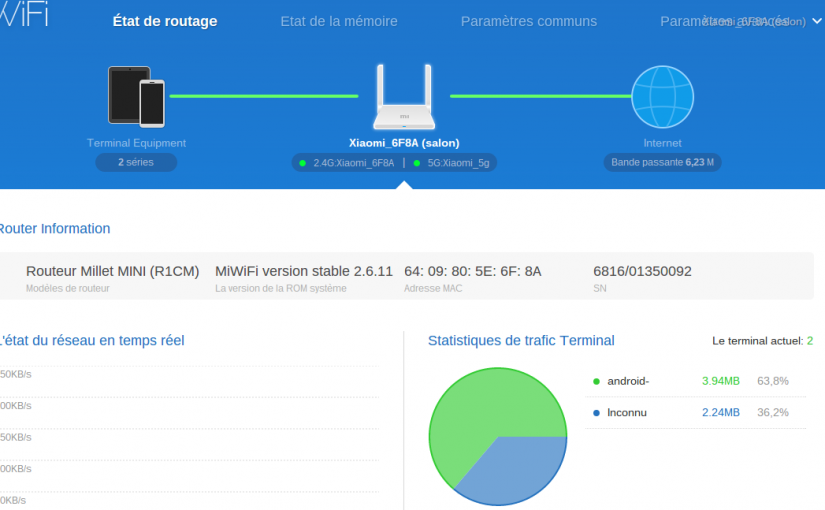Click the 3.94MB traffic value
825x510 pixels.
[721, 381]
